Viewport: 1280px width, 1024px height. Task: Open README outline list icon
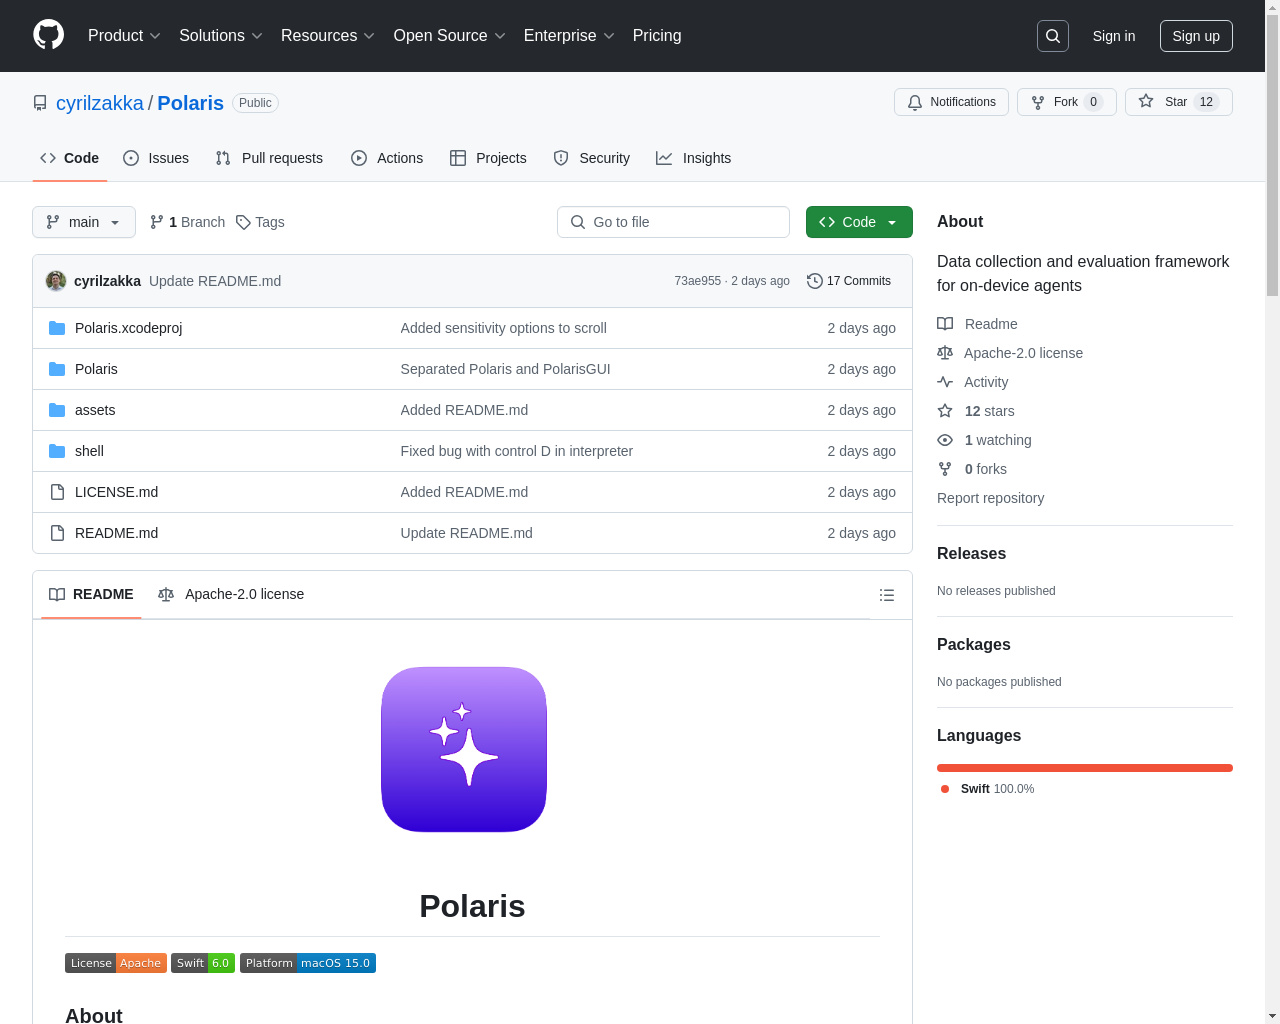pos(887,595)
